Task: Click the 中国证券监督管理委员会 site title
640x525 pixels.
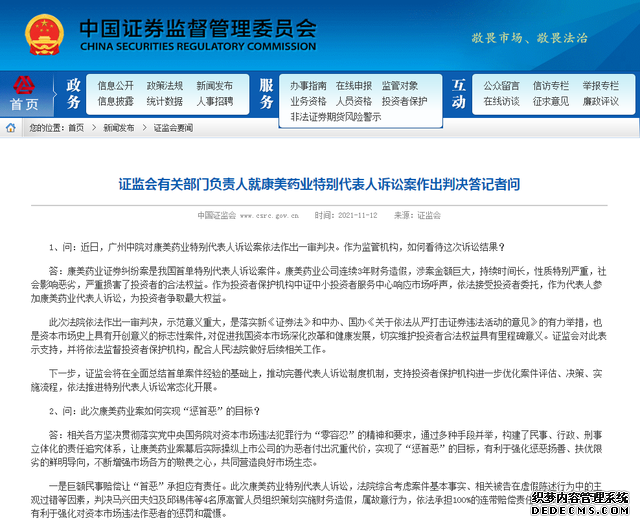Action: pyautogui.click(x=198, y=28)
